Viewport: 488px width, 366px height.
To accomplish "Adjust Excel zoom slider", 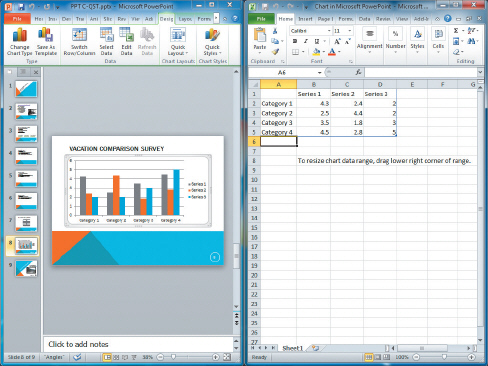I will (x=444, y=357).
